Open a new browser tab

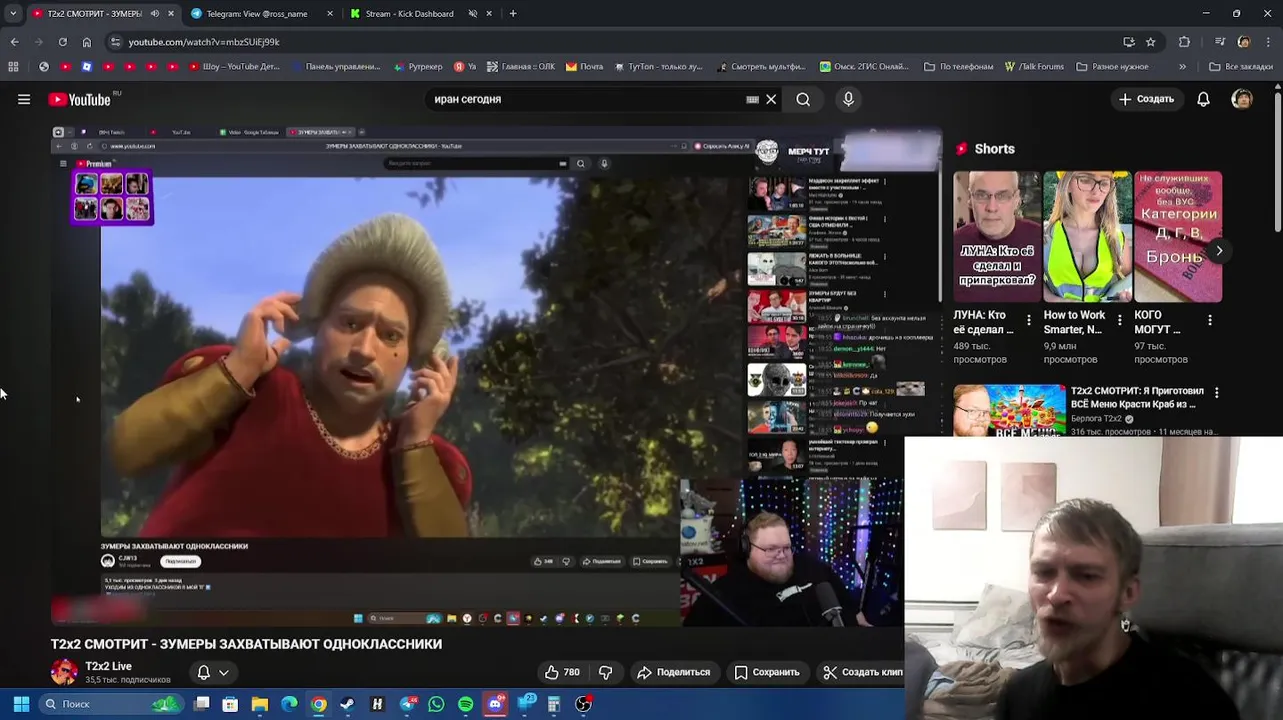point(513,14)
